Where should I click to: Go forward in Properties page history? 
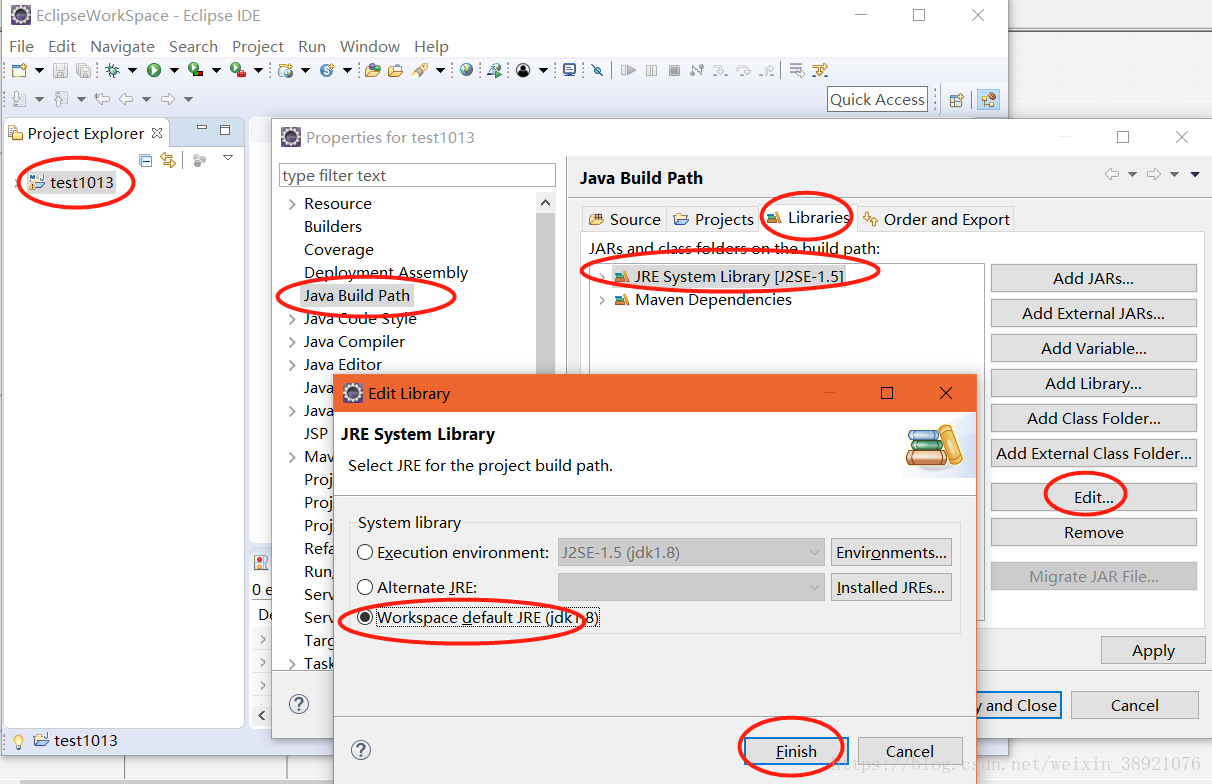click(x=1154, y=175)
